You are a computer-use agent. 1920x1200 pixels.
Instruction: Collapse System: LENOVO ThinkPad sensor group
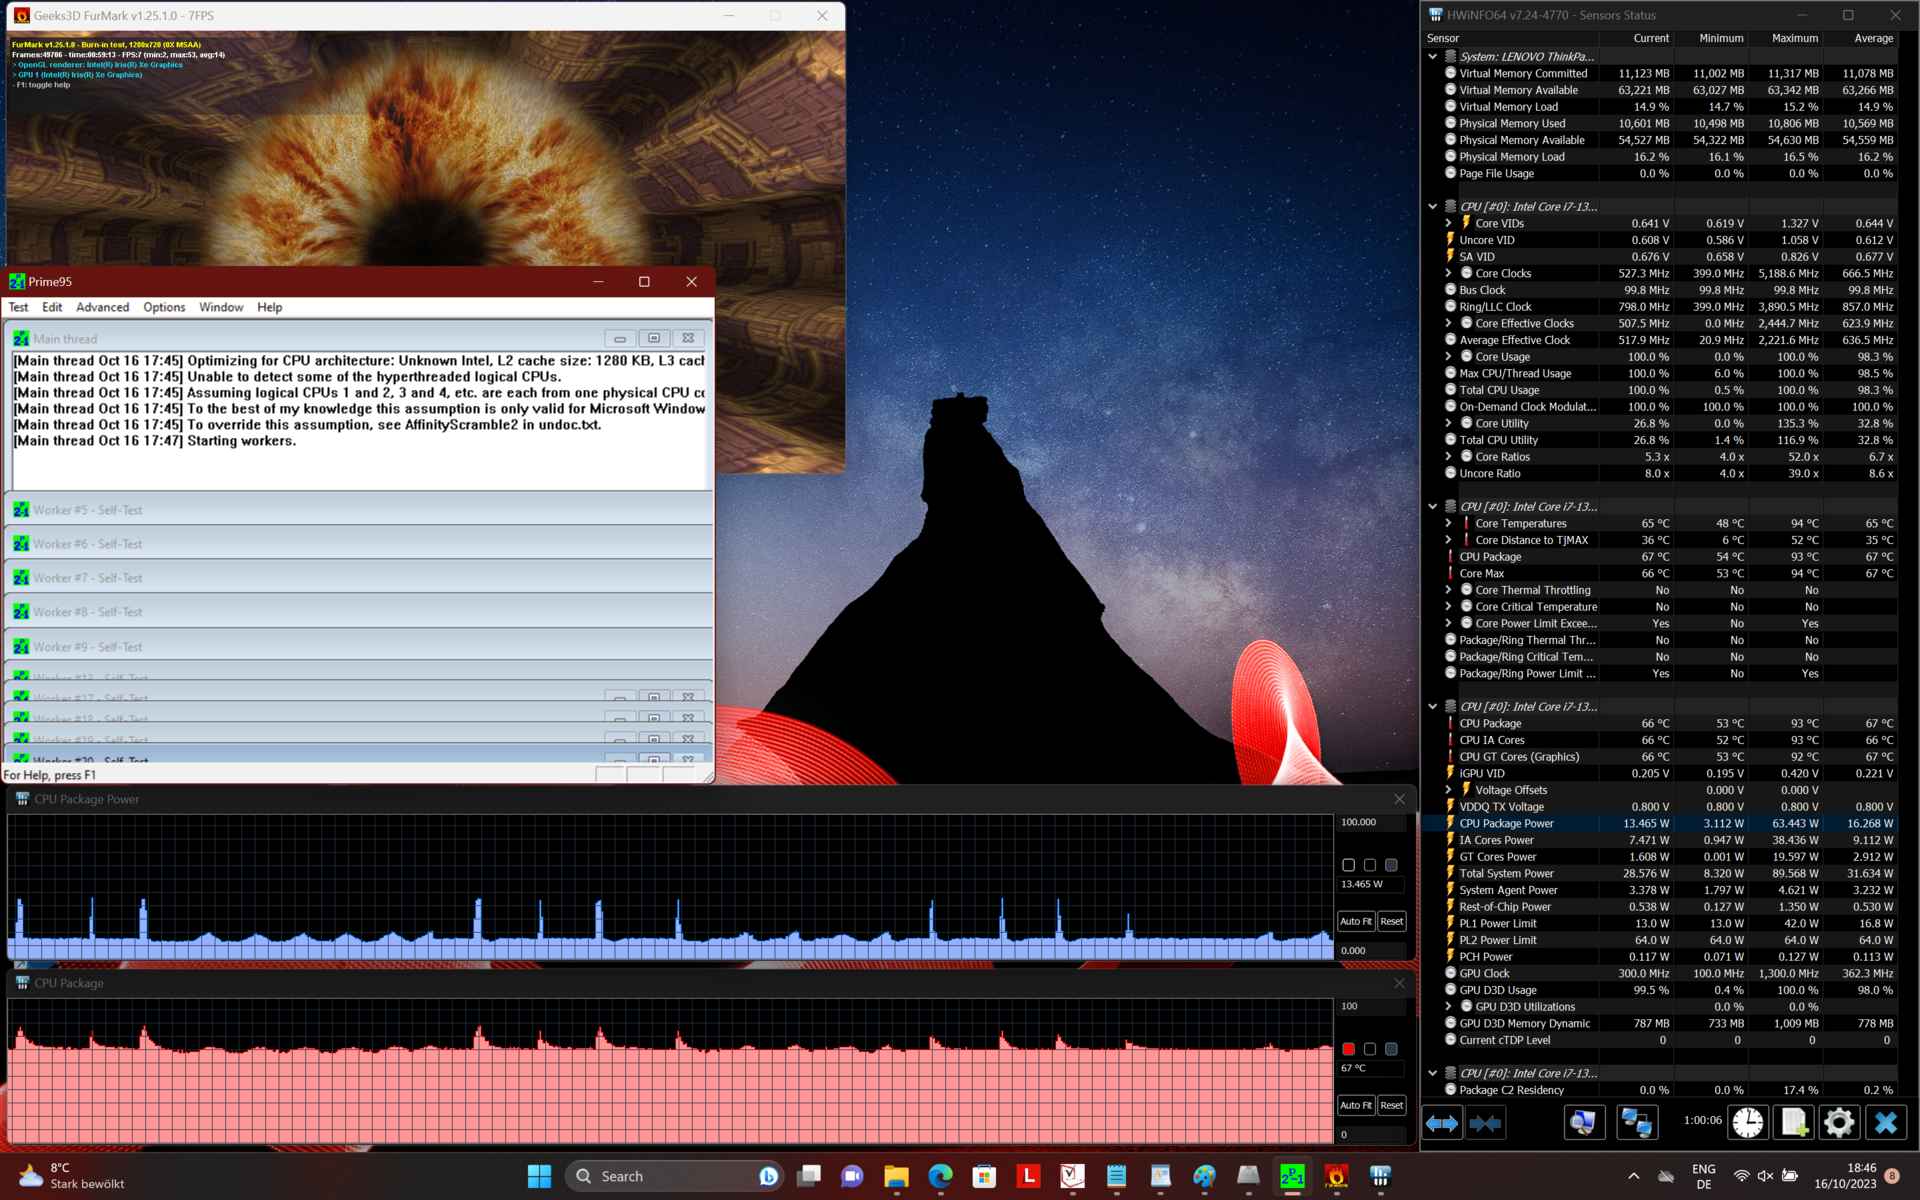[x=1433, y=57]
